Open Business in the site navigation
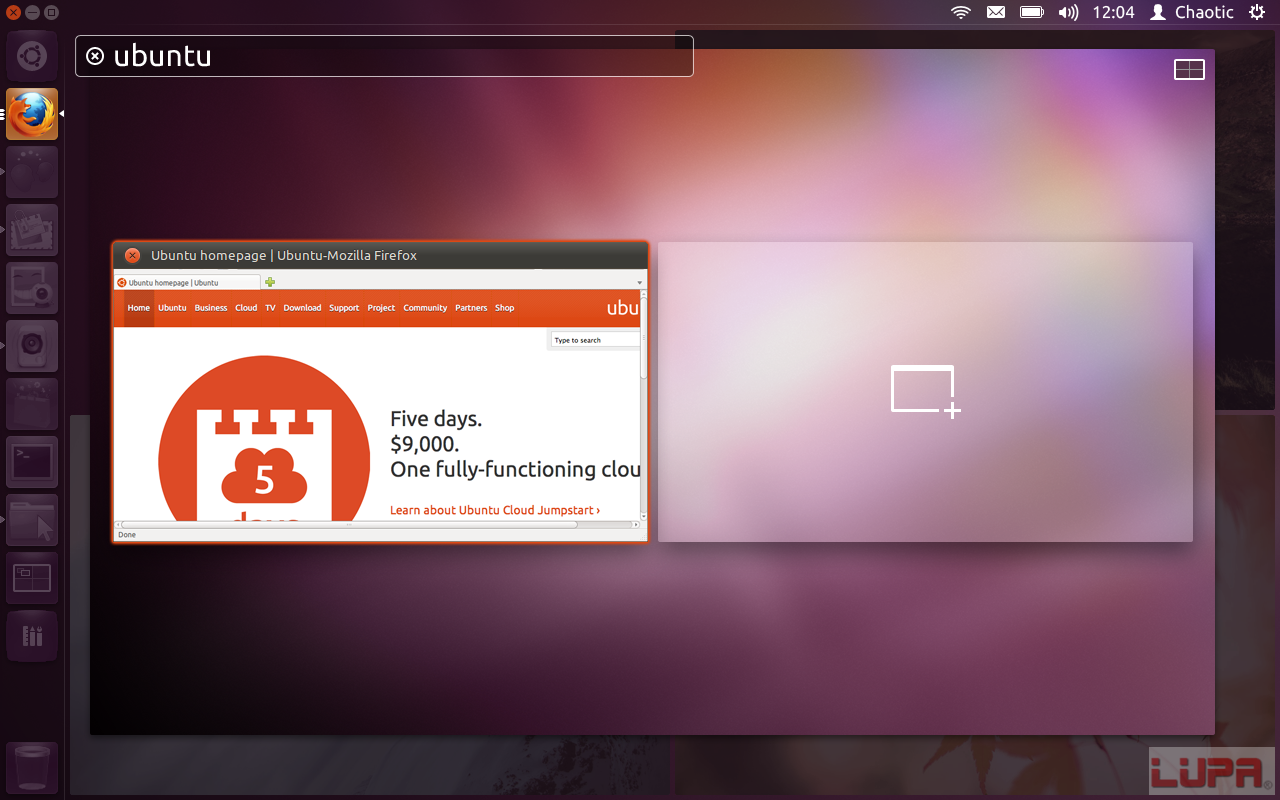The image size is (1280, 800). pos(211,308)
